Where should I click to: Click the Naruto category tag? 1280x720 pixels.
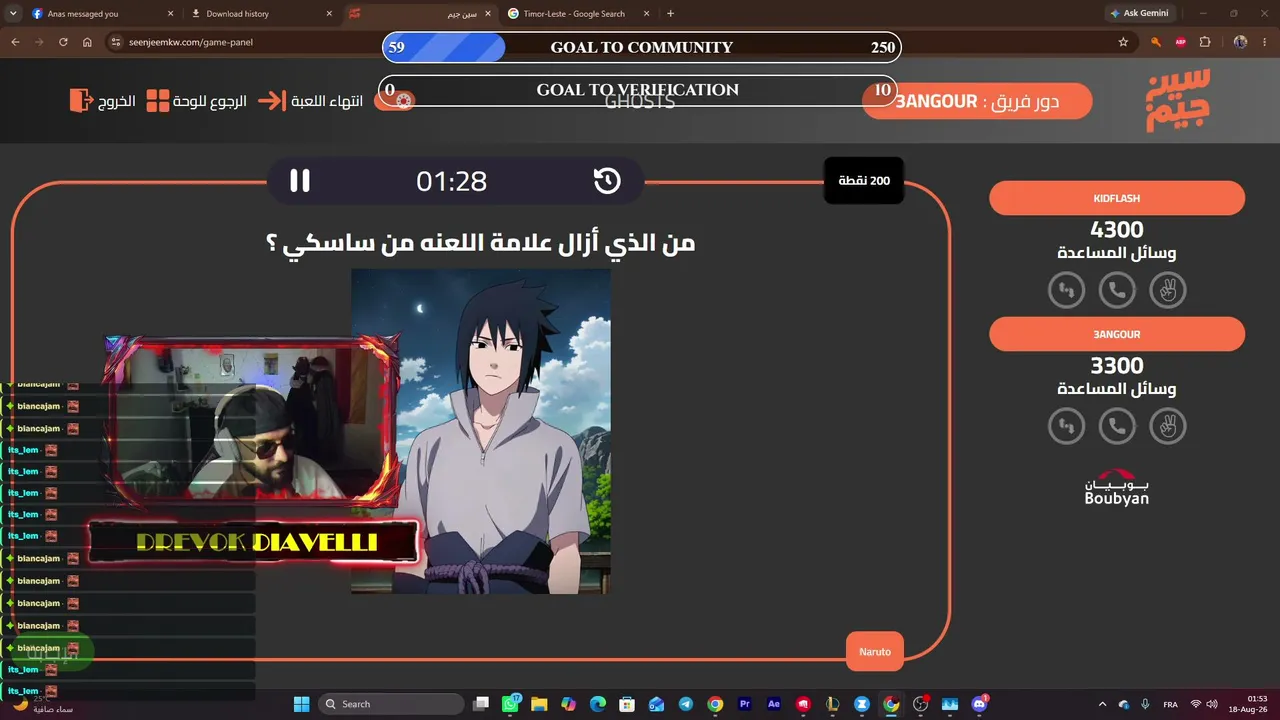click(x=875, y=651)
